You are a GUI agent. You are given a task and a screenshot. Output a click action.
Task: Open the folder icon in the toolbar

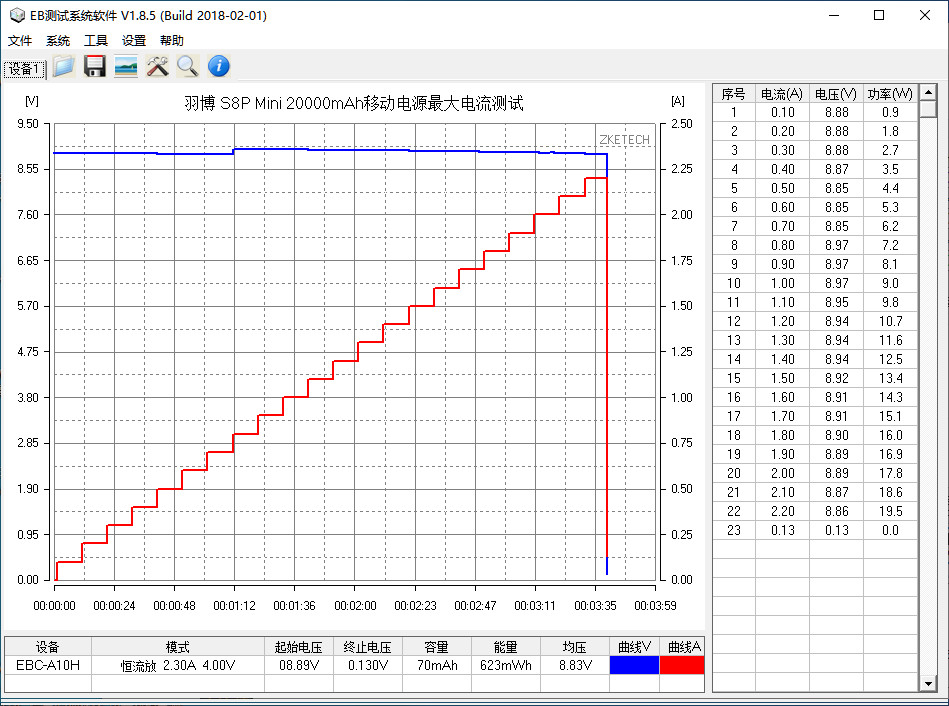click(64, 66)
